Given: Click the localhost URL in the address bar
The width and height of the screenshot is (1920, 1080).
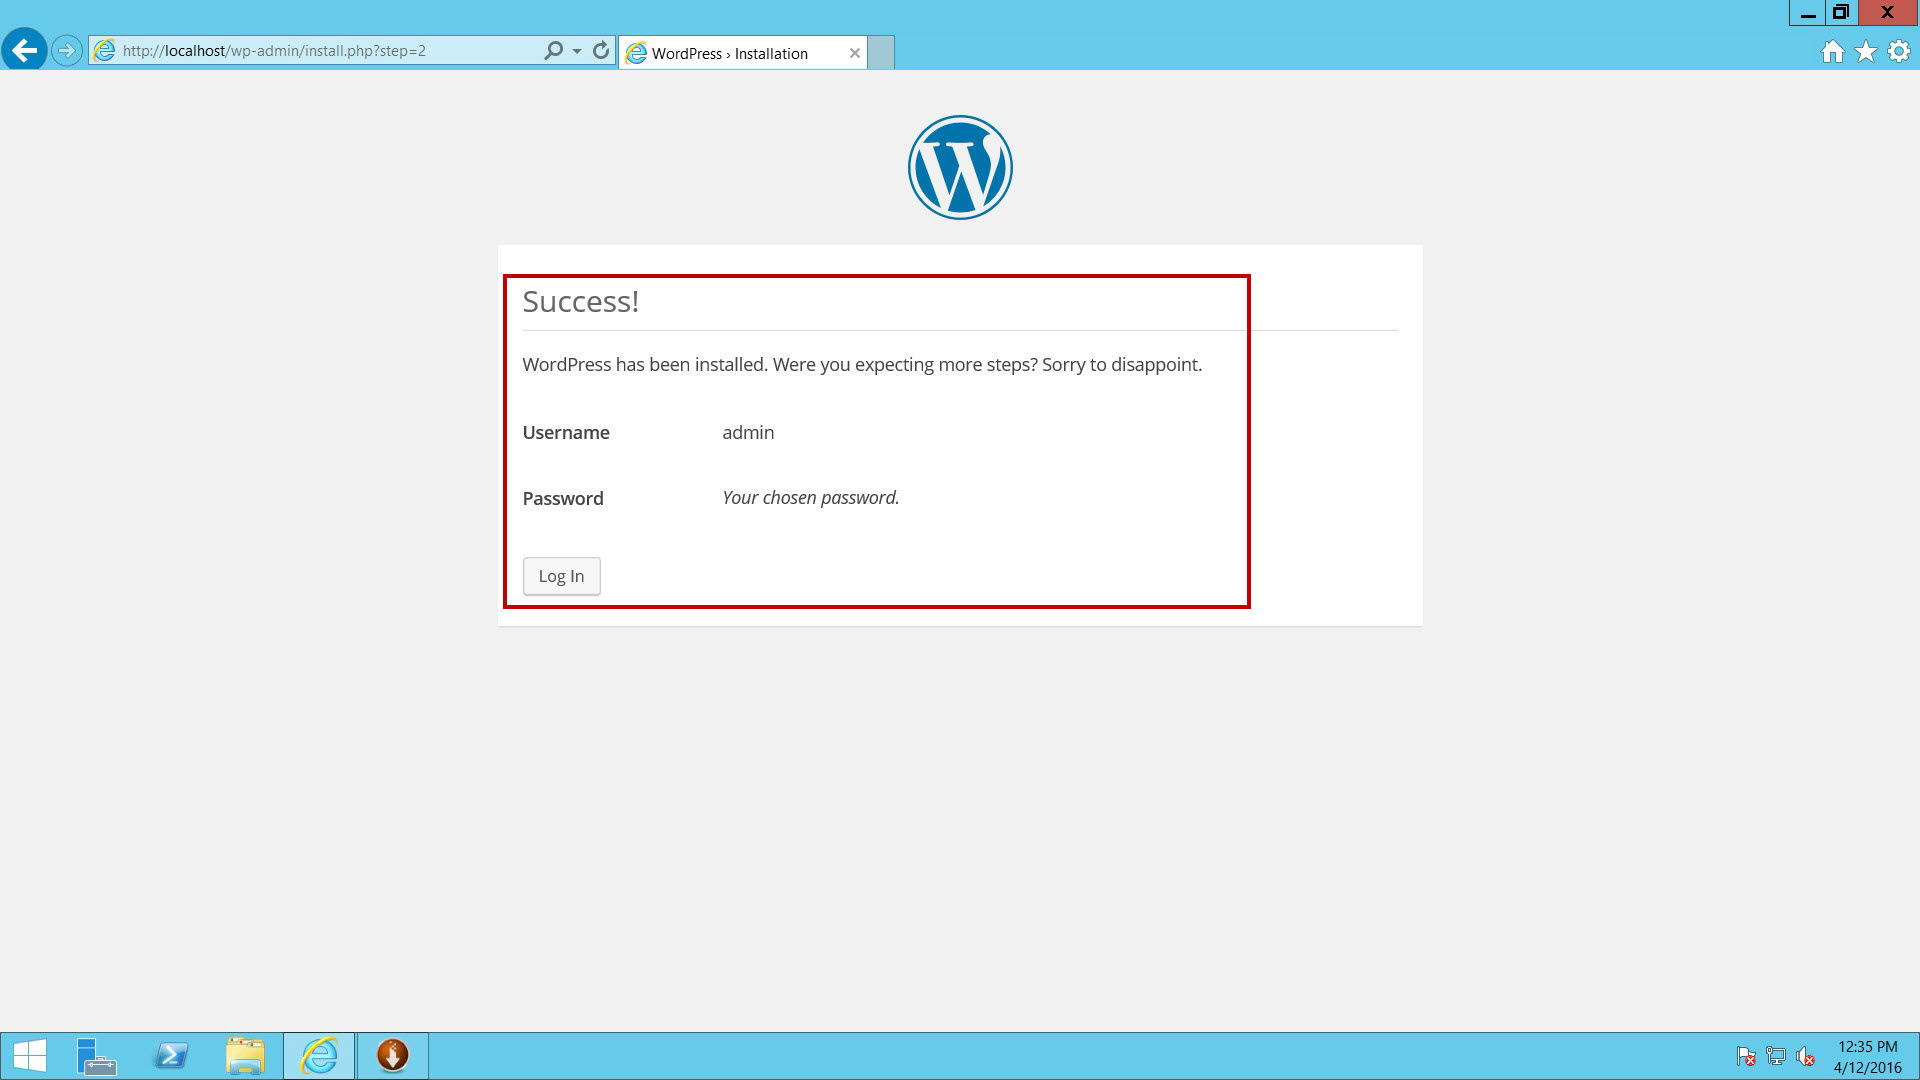Looking at the screenshot, I should point(274,51).
